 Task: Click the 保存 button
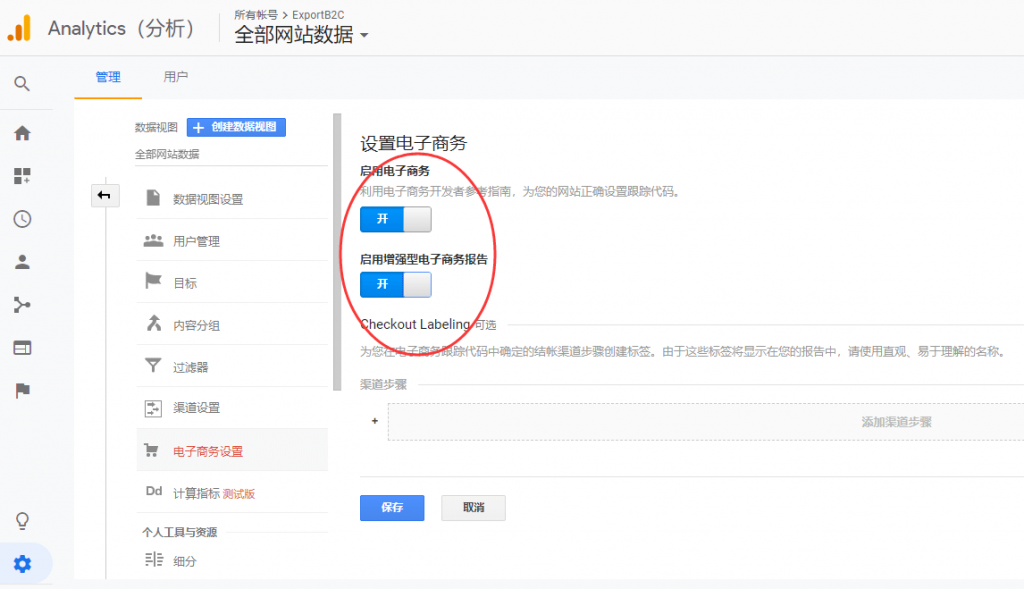[x=391, y=508]
